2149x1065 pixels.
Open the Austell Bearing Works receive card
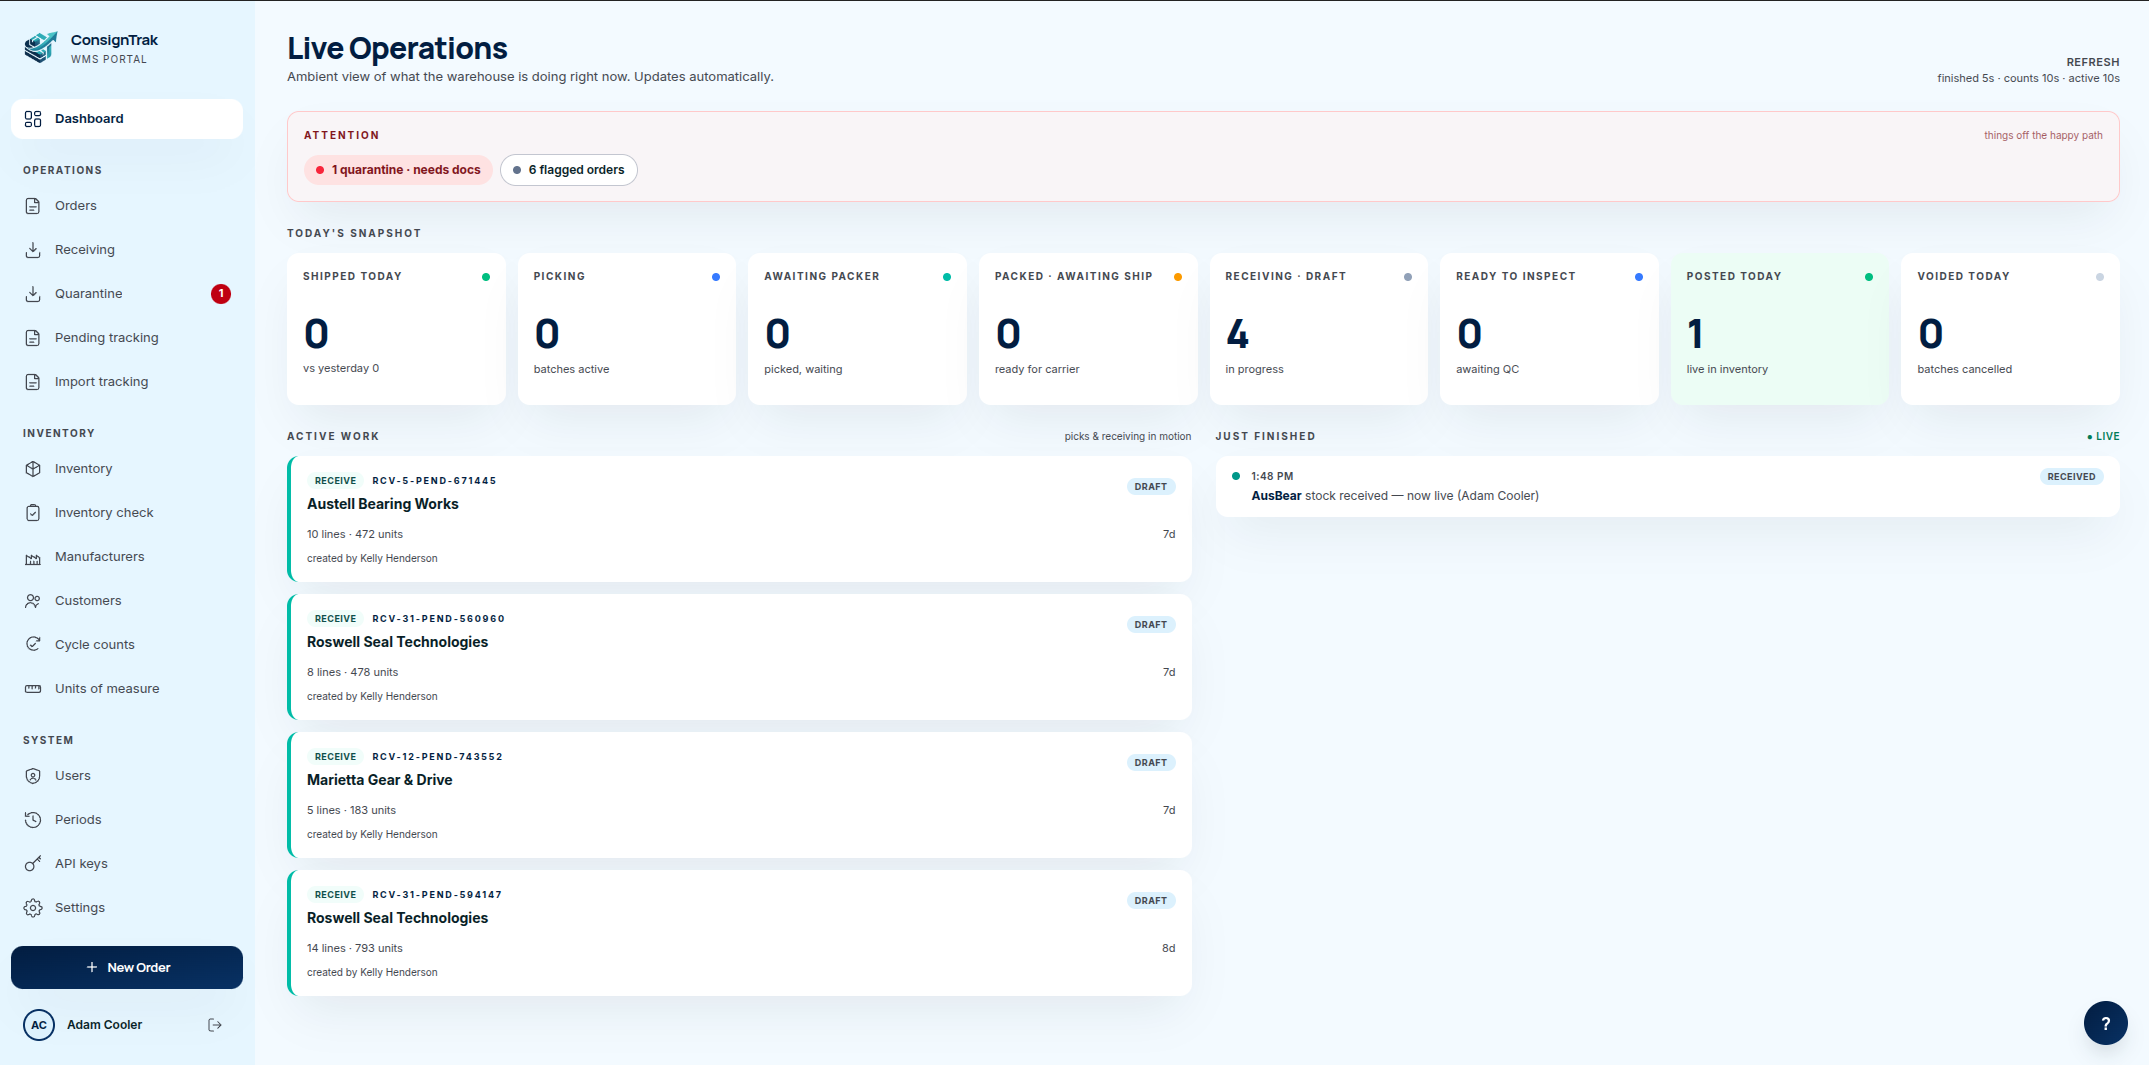coord(739,519)
